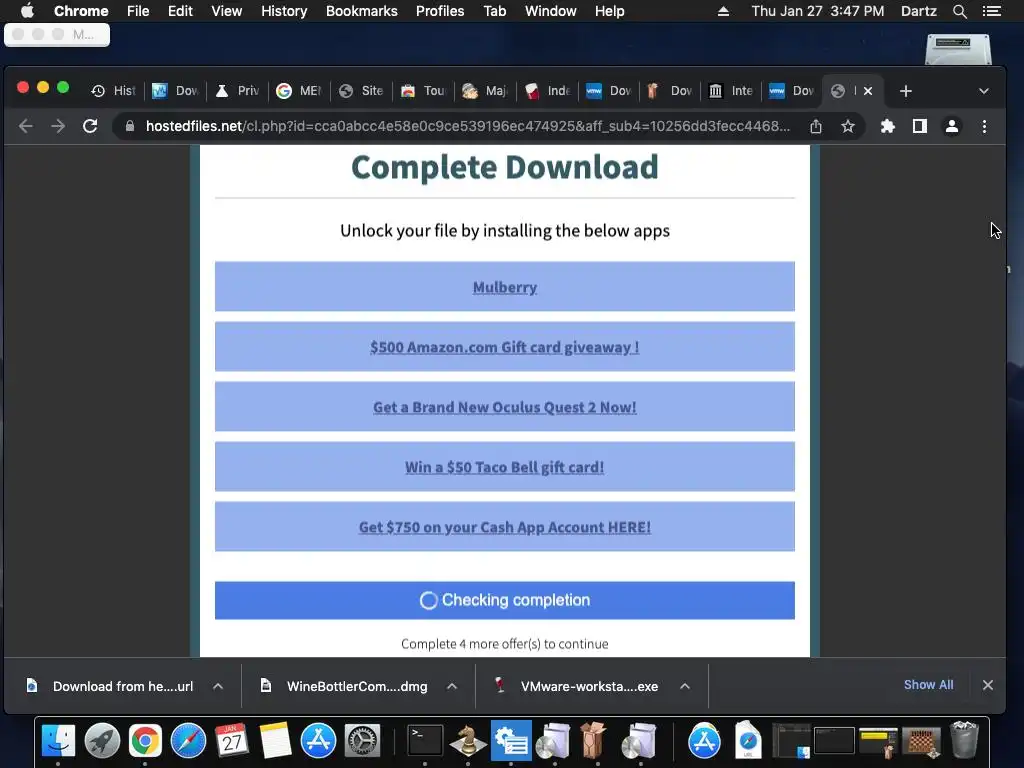The width and height of the screenshot is (1024, 768).
Task: Open the Oculus Quest 2 offer
Action: click(505, 408)
